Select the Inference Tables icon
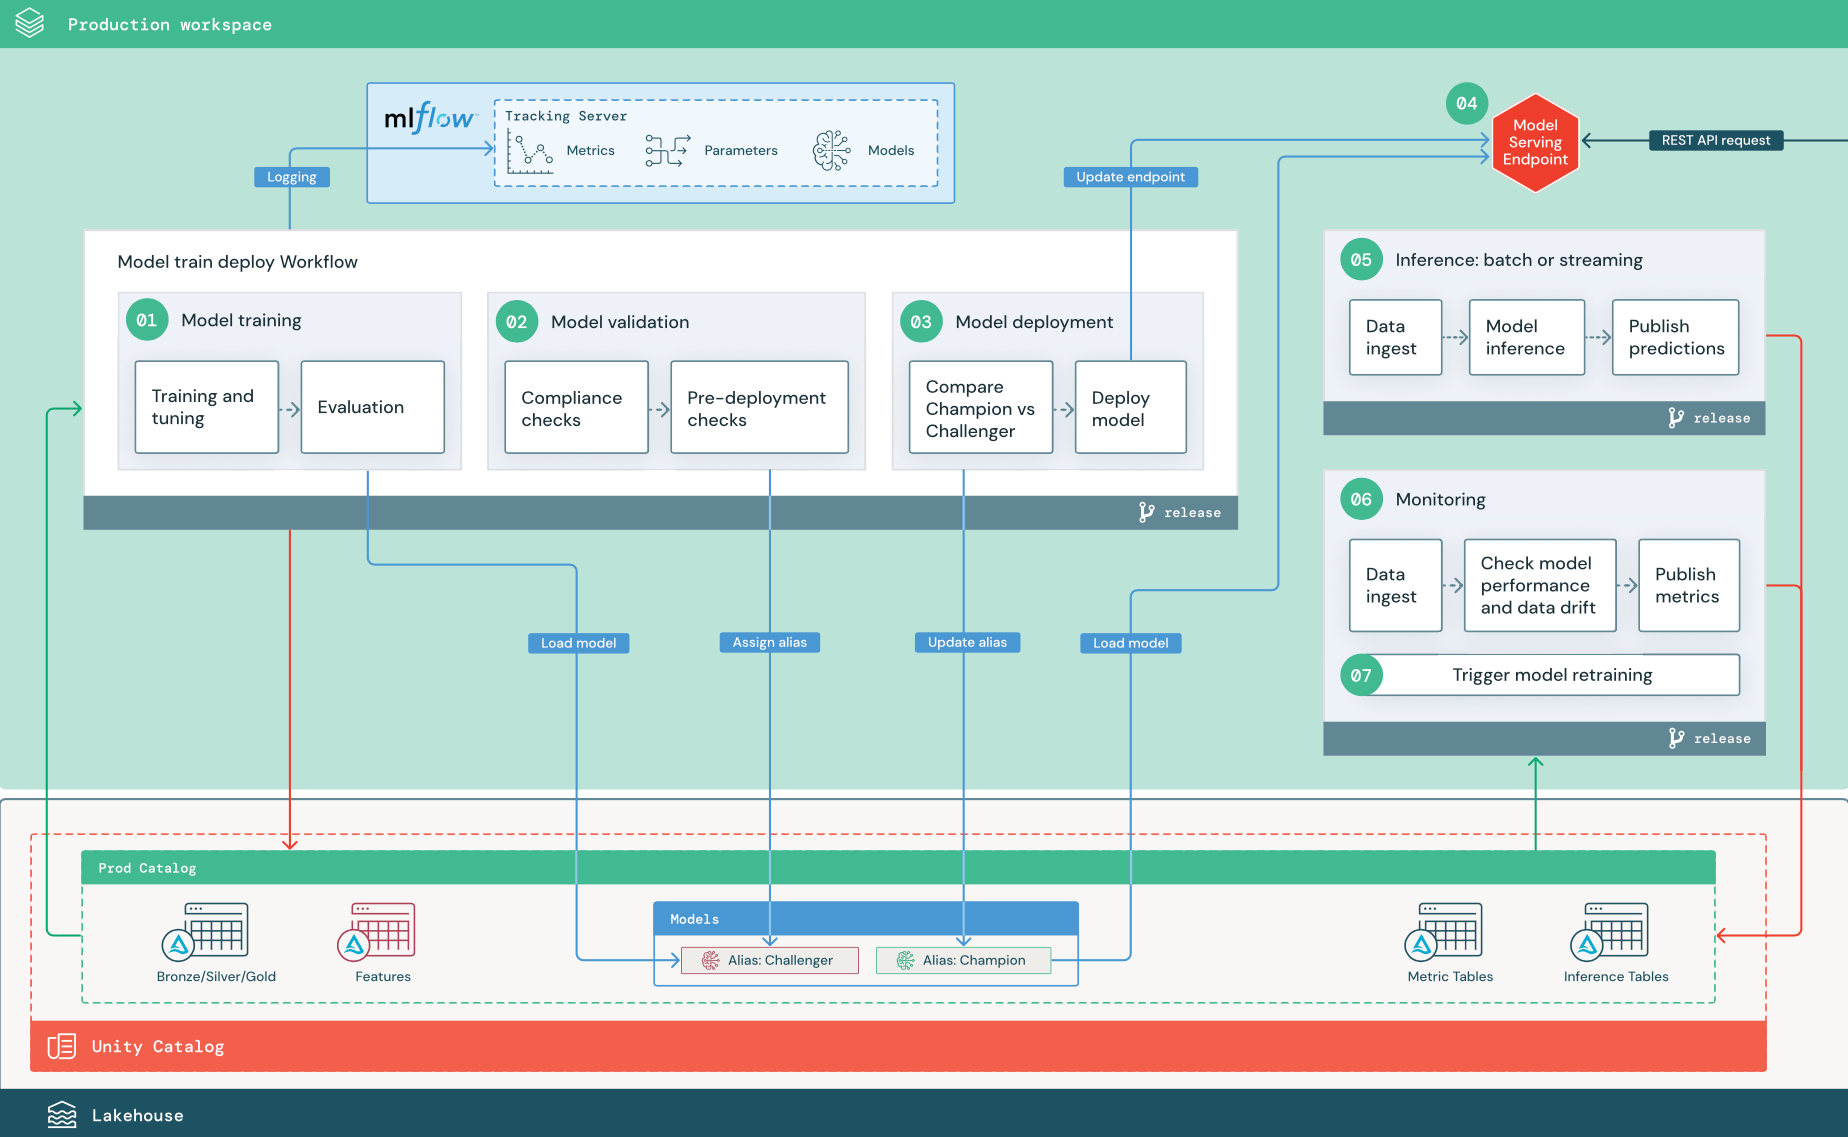The image size is (1848, 1137). [1612, 932]
